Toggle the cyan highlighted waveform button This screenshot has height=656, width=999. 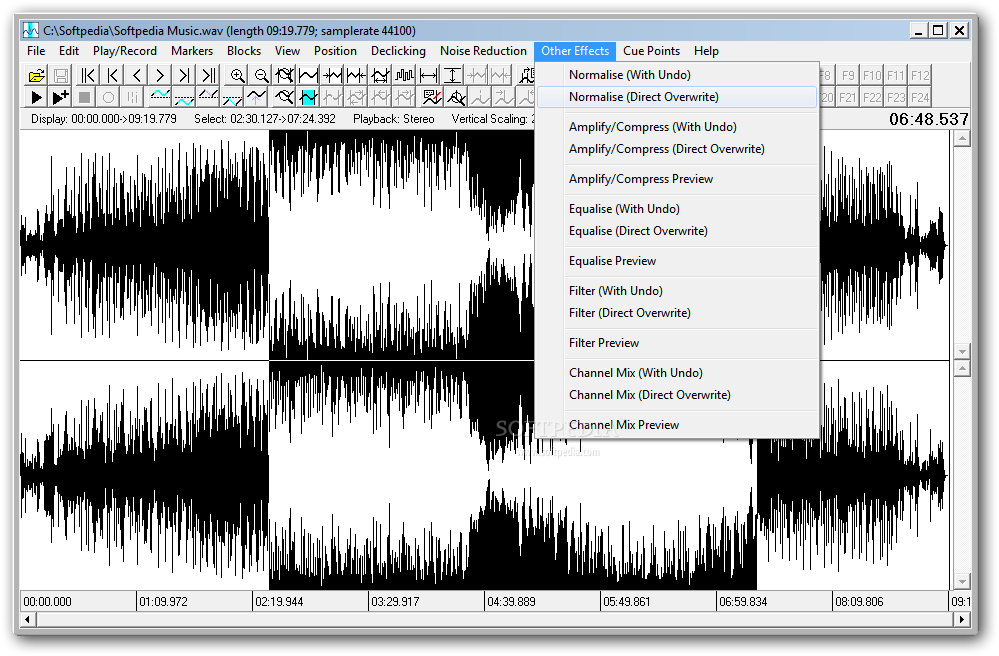(x=308, y=97)
